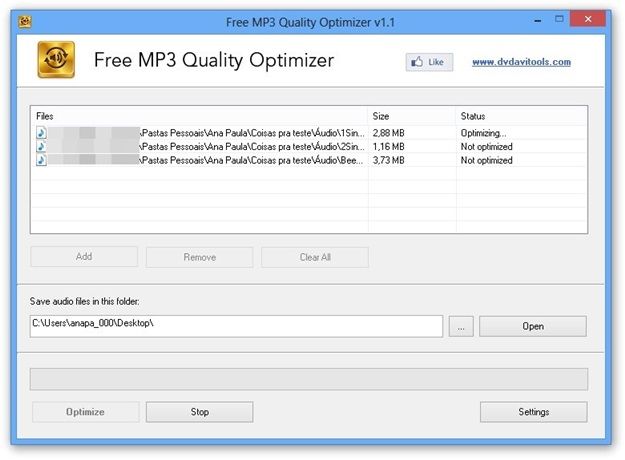Click the Optimizing... status cell

[x=483, y=133]
